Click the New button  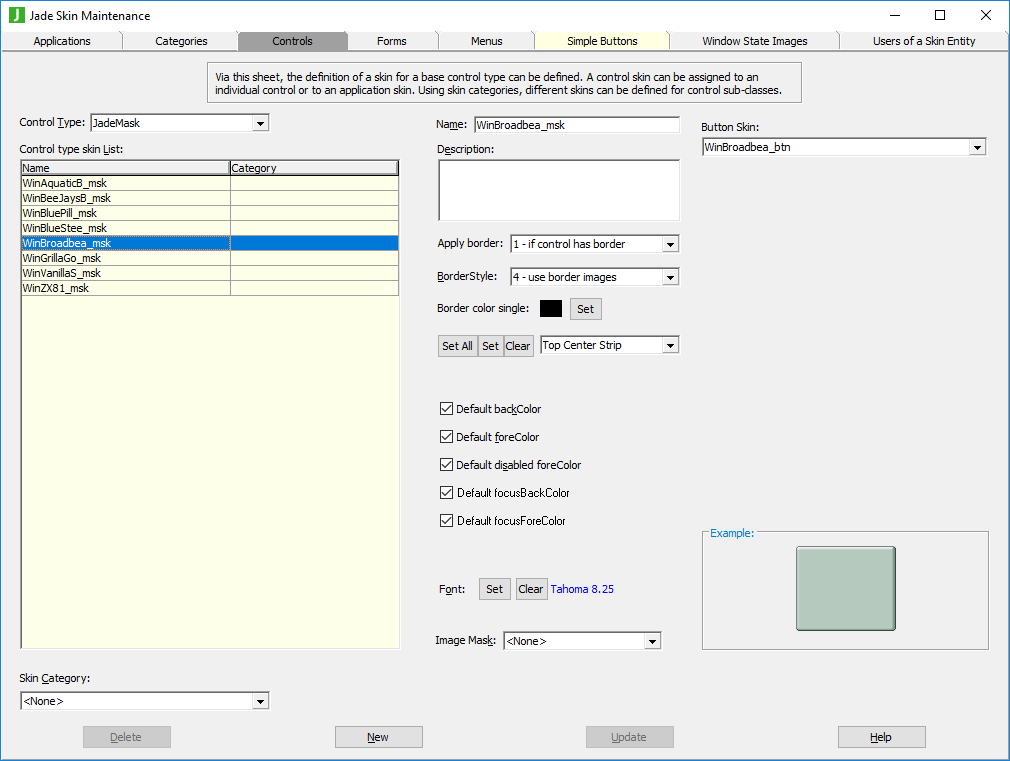(378, 737)
